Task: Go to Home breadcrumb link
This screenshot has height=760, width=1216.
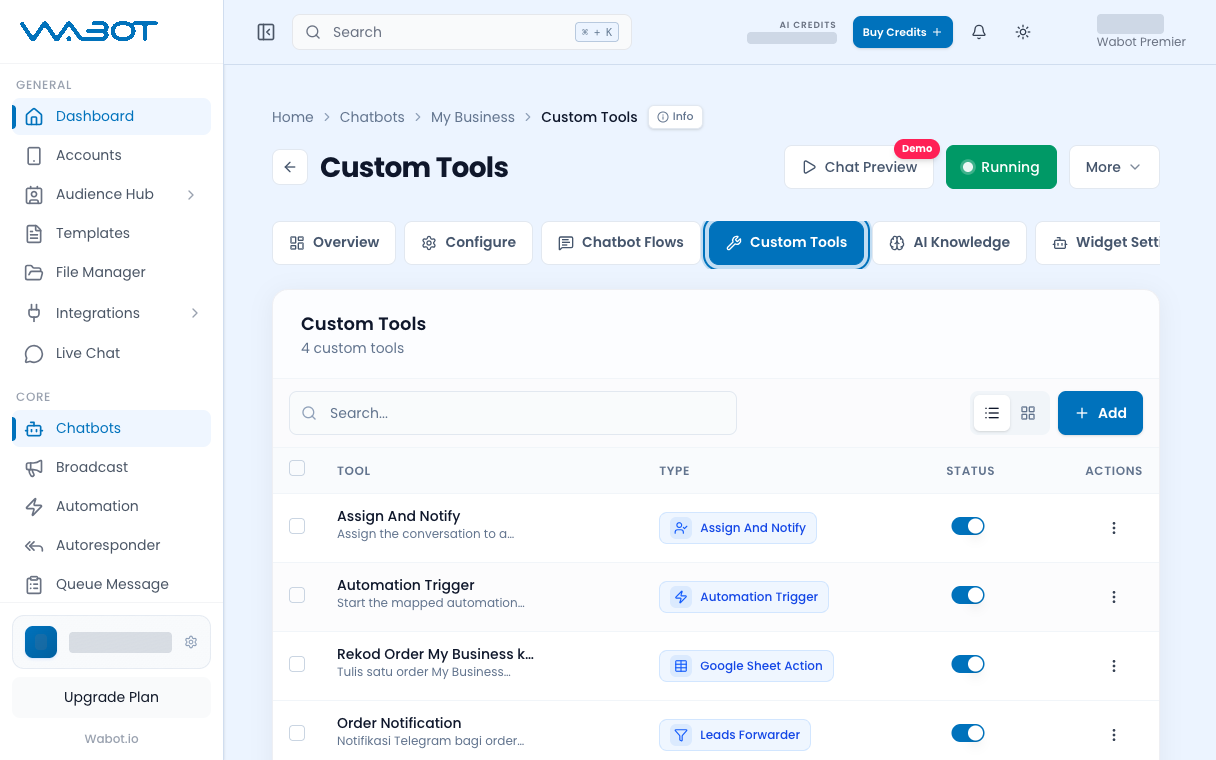Action: [293, 117]
